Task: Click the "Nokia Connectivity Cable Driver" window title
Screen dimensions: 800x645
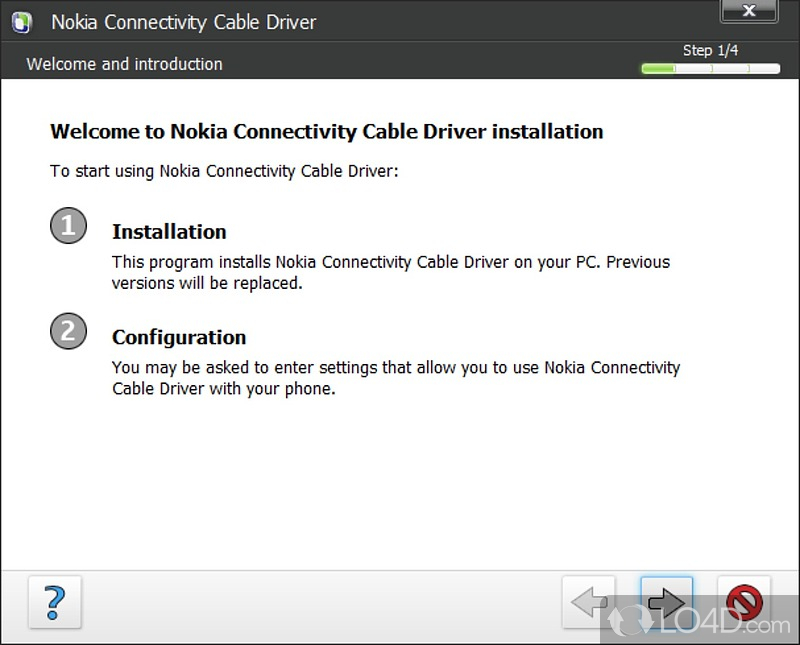Action: [x=184, y=22]
